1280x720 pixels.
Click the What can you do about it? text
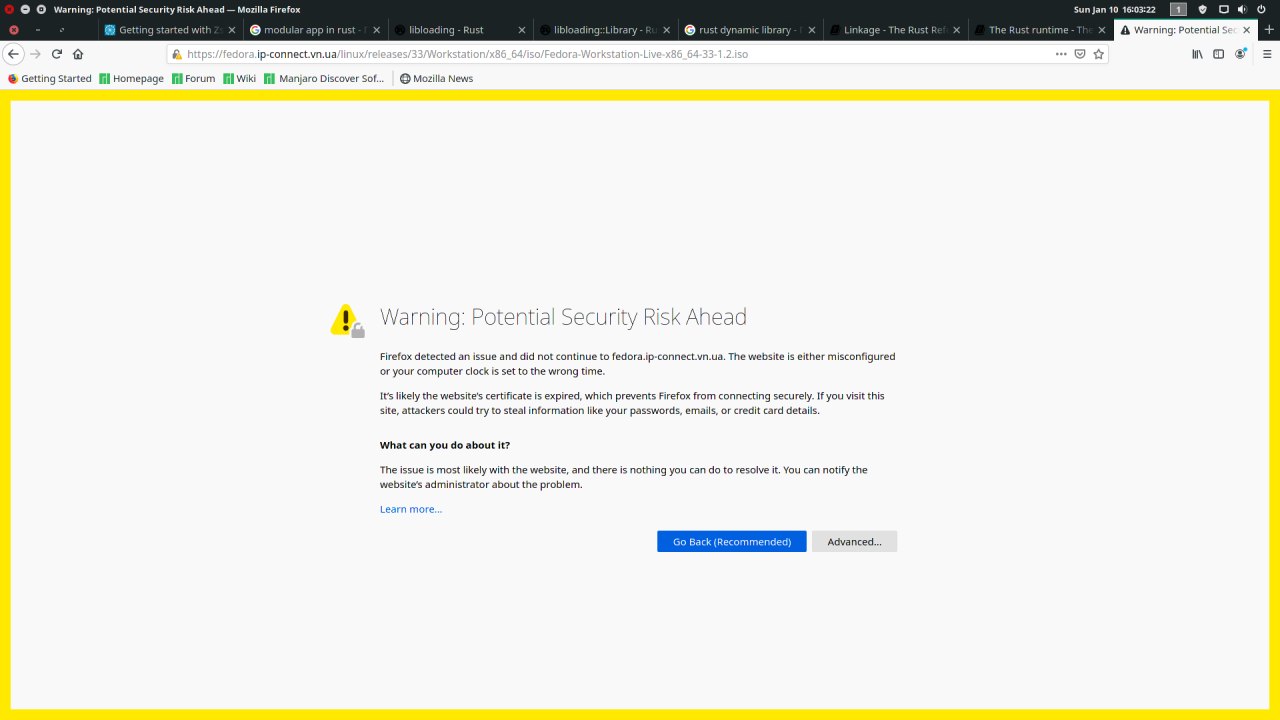(x=445, y=445)
